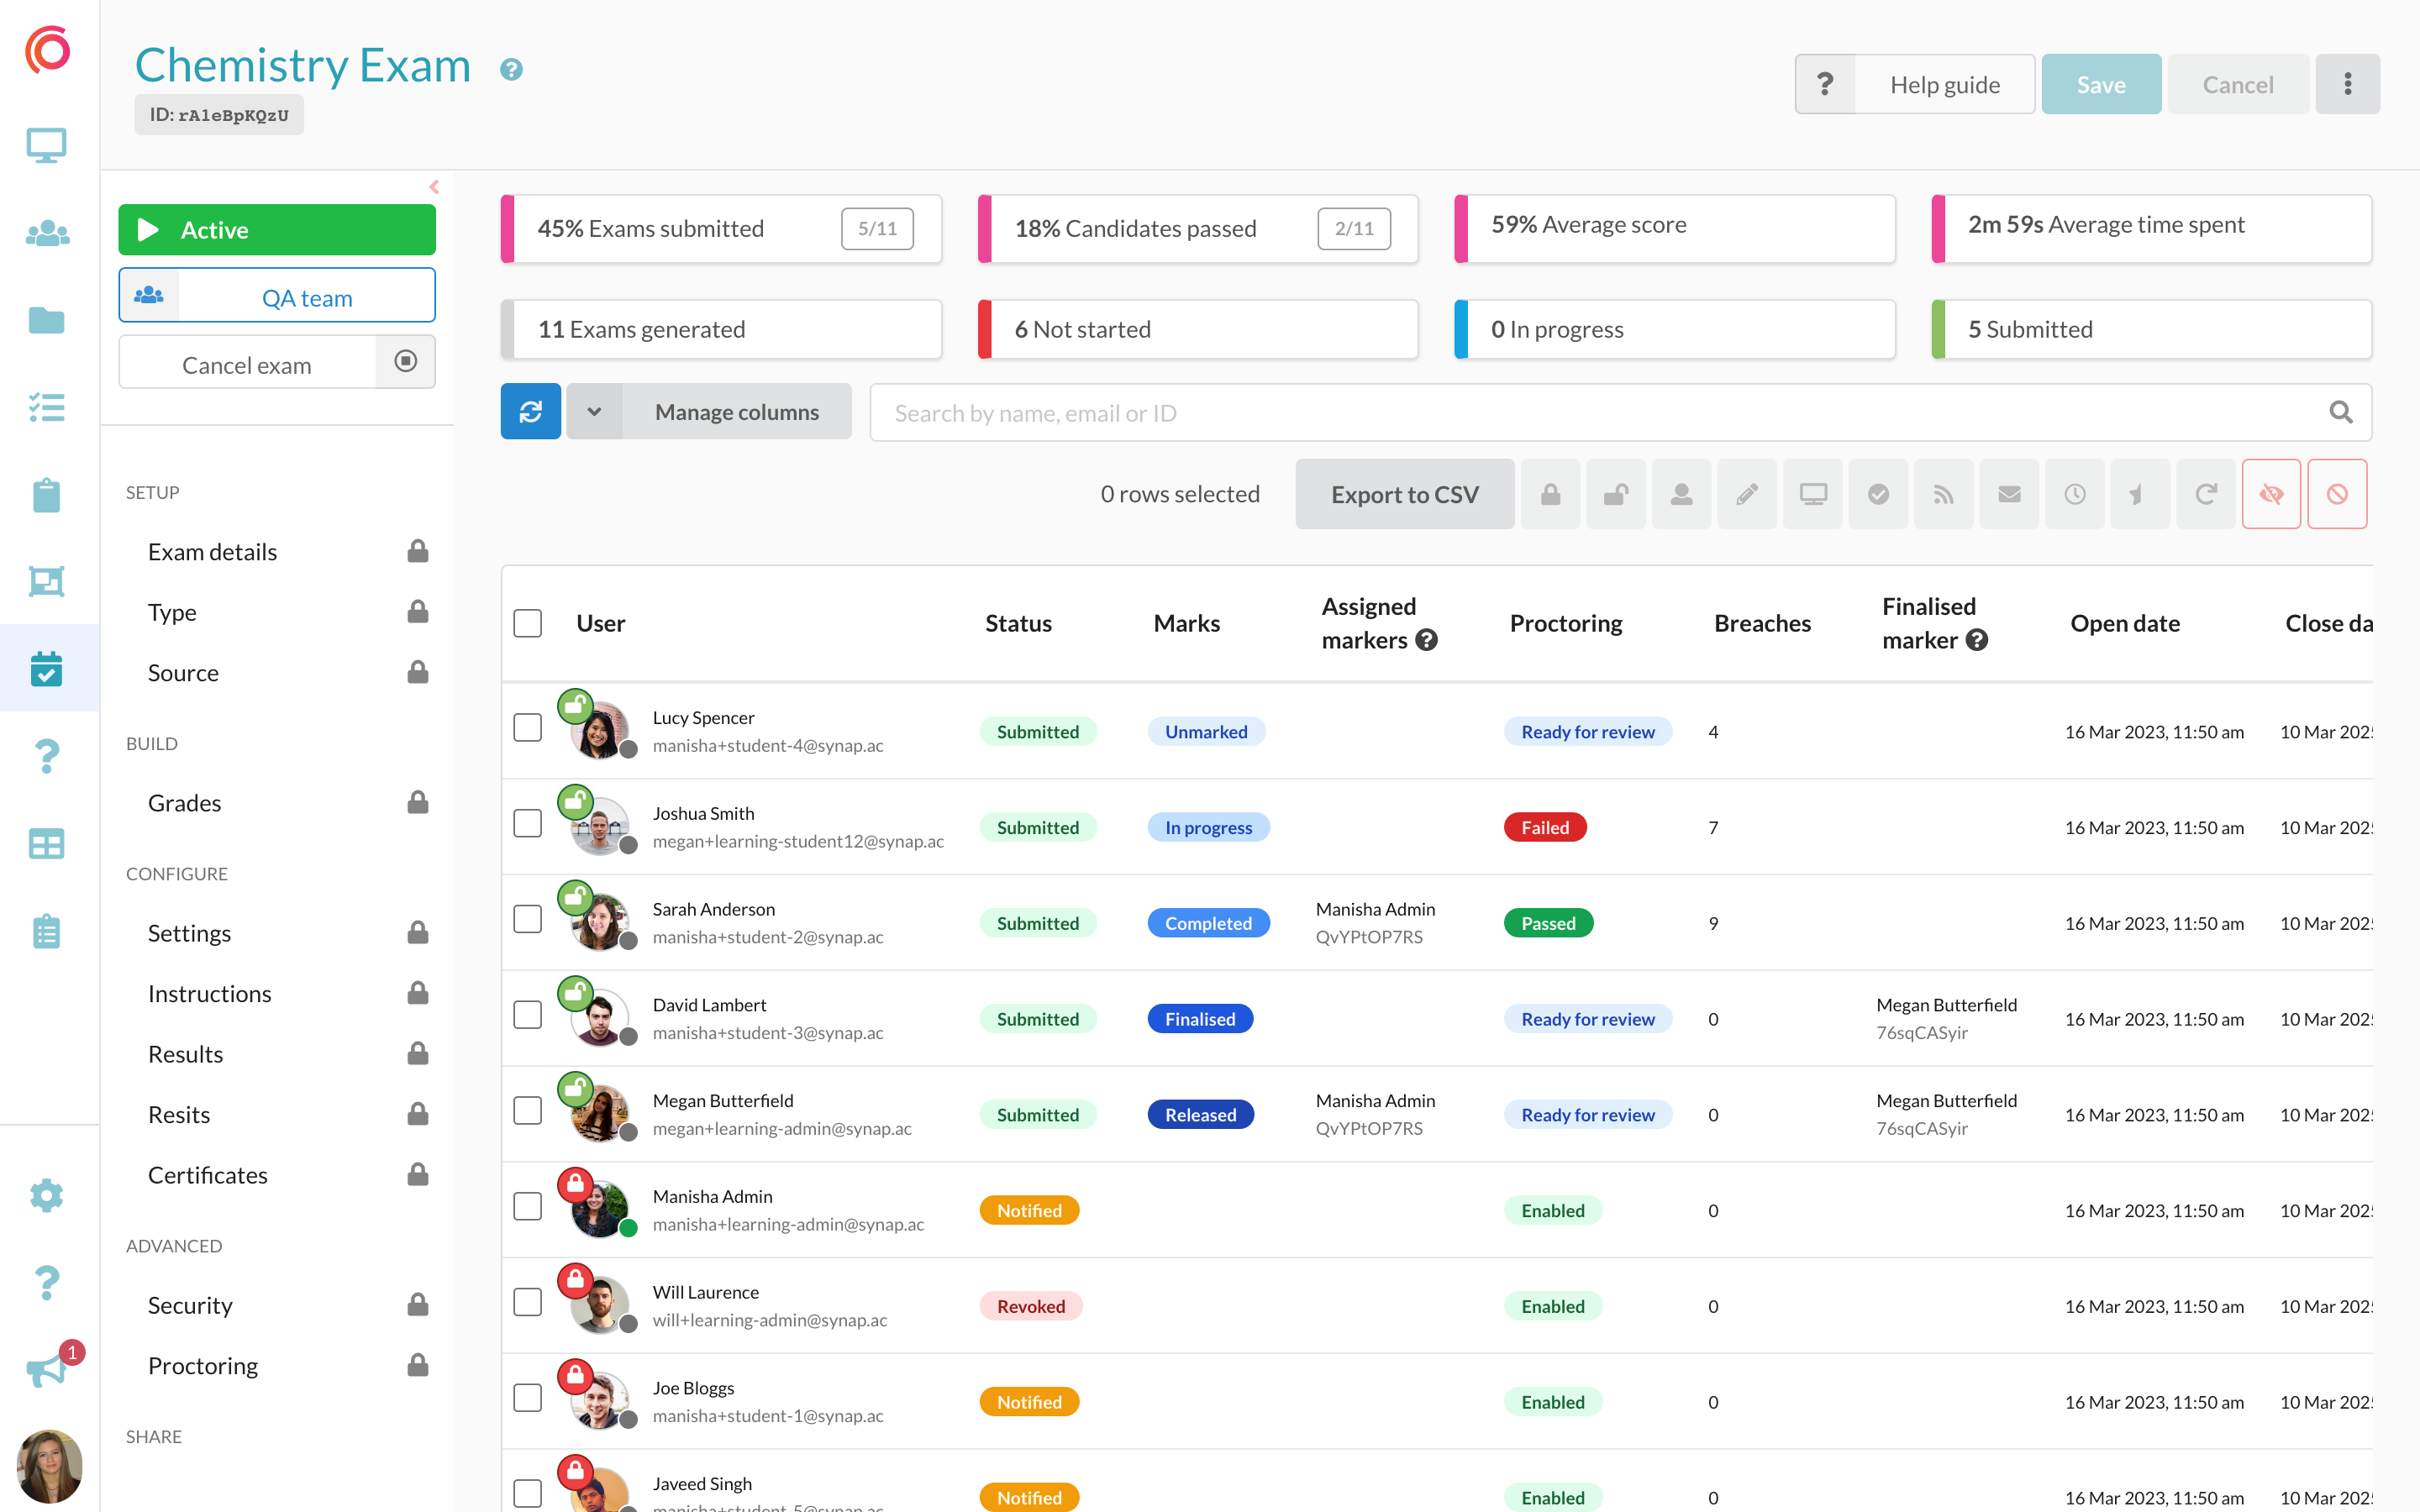Open Exam details in the setup menu

[212, 552]
